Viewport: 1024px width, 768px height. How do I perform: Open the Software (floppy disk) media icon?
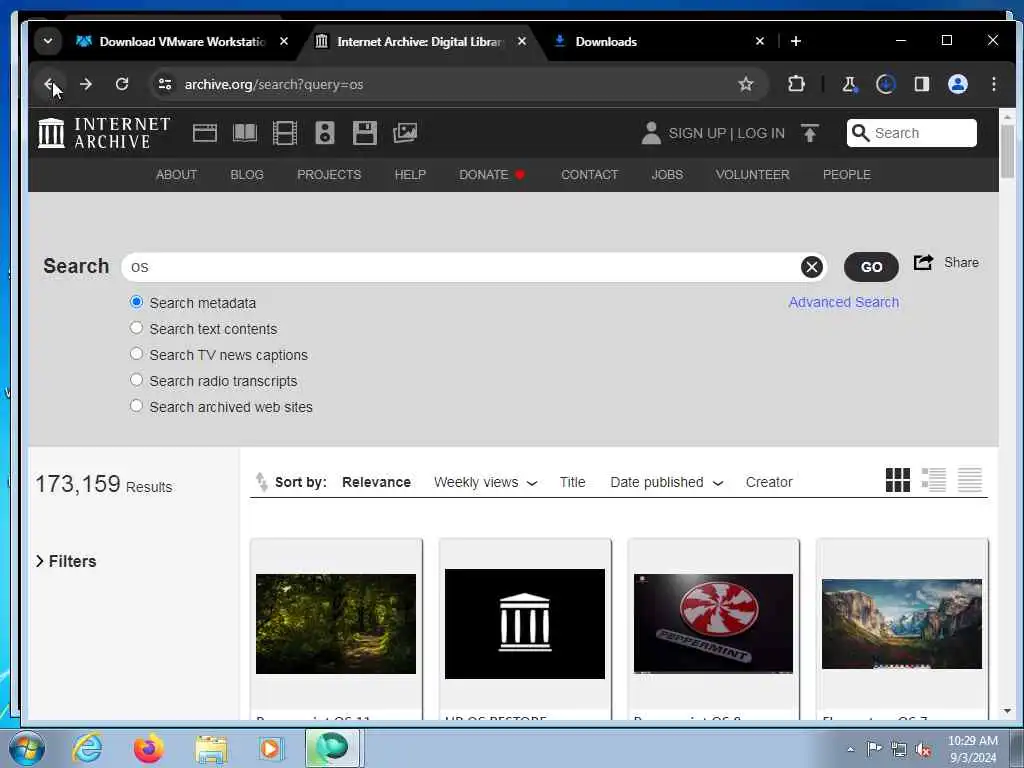(364, 133)
